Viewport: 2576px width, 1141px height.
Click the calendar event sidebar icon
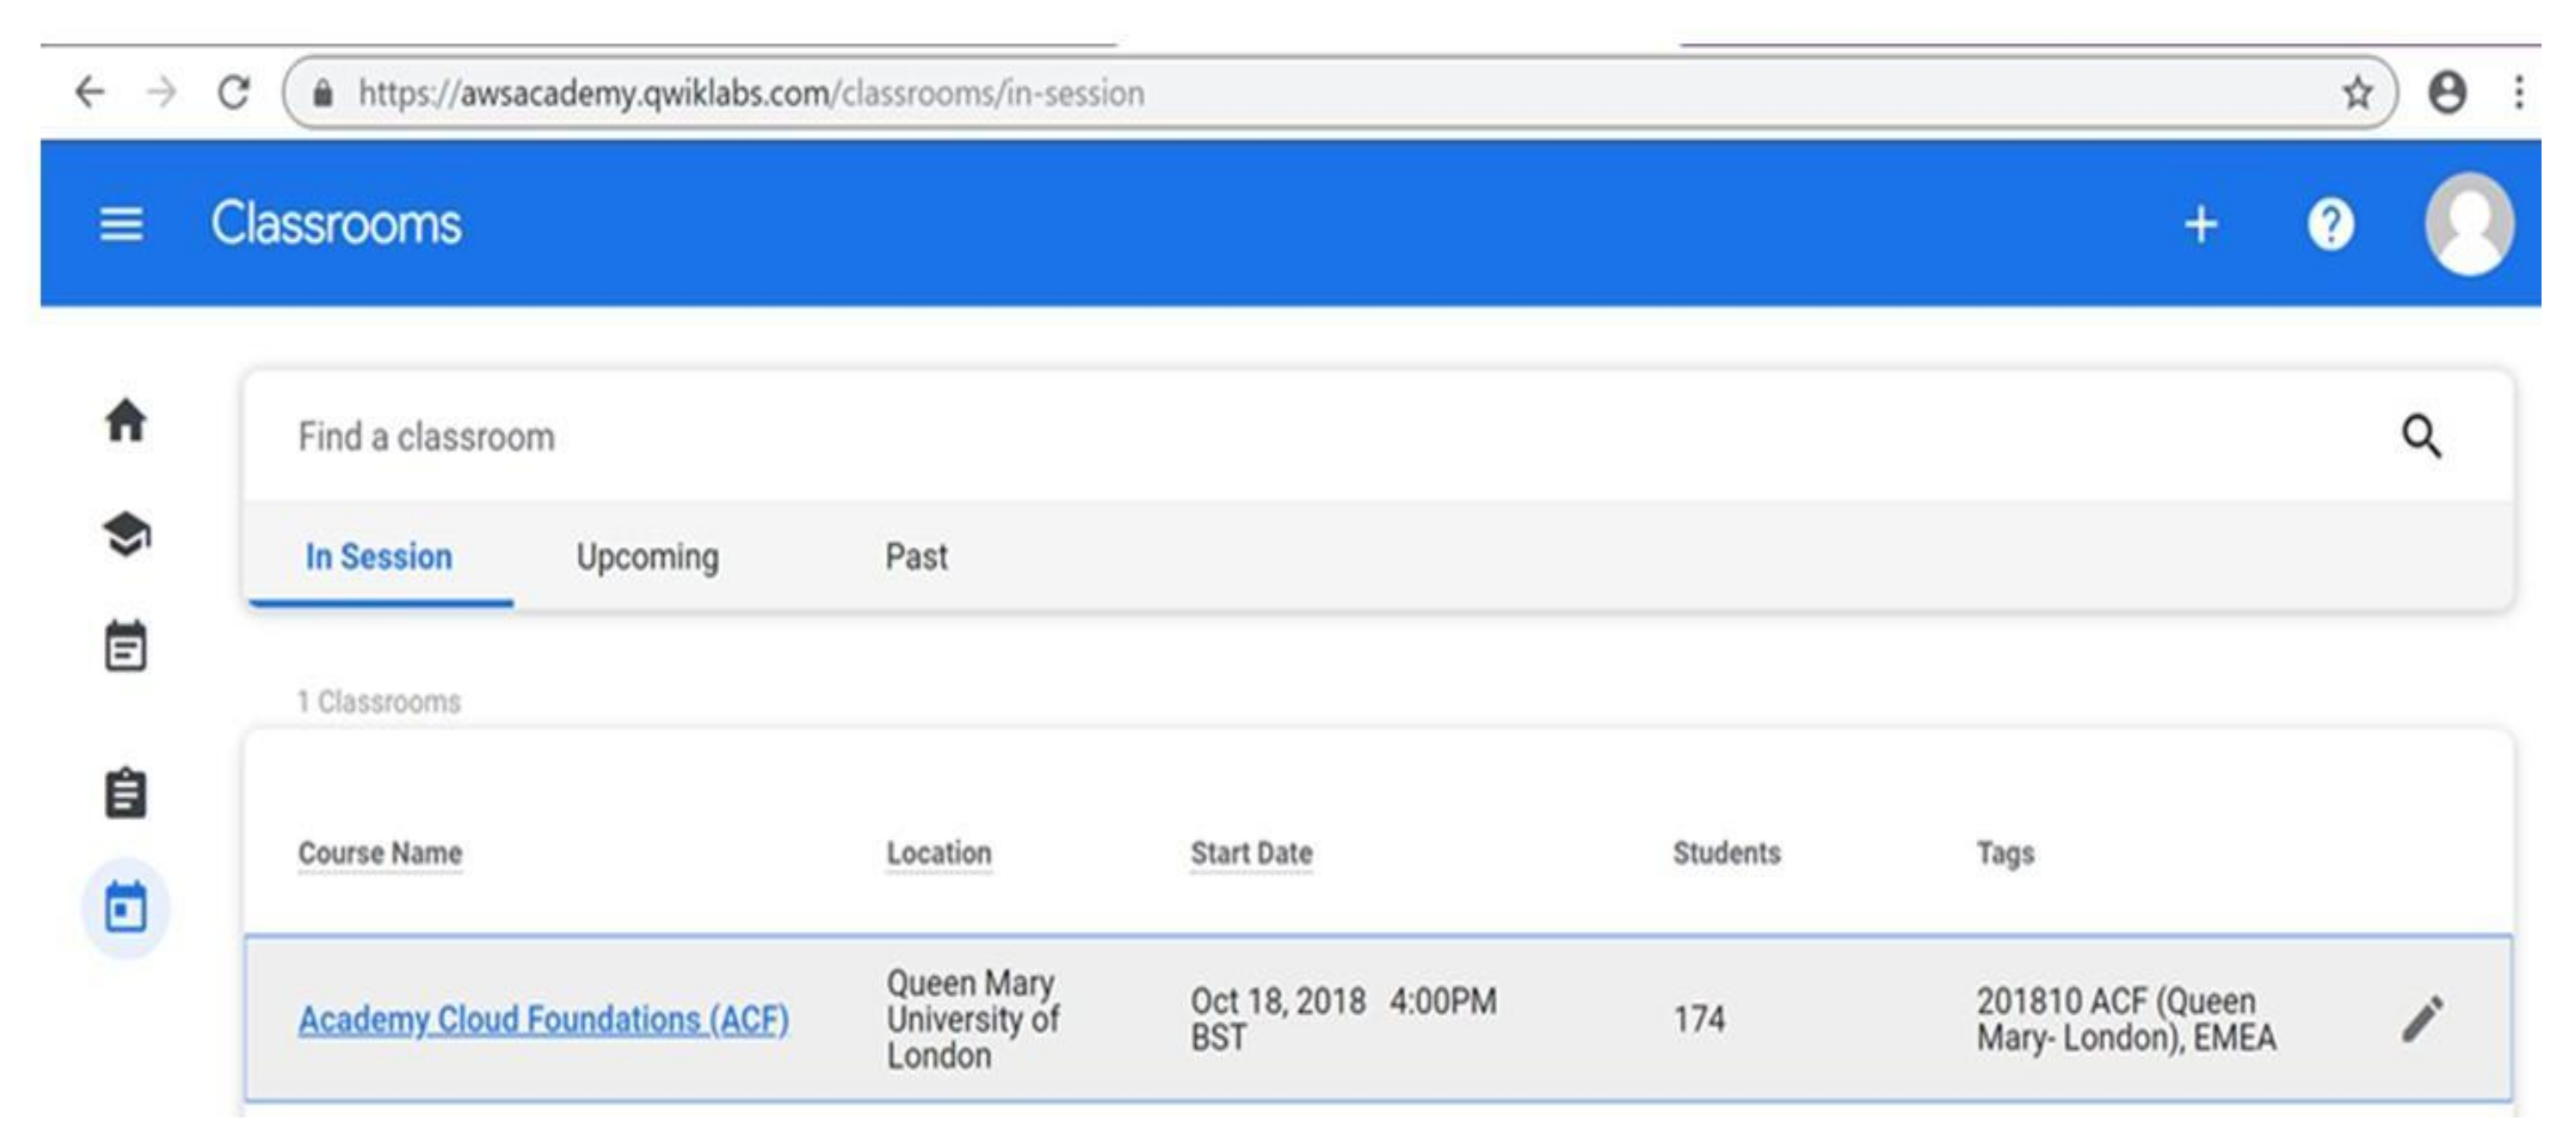click(x=126, y=646)
